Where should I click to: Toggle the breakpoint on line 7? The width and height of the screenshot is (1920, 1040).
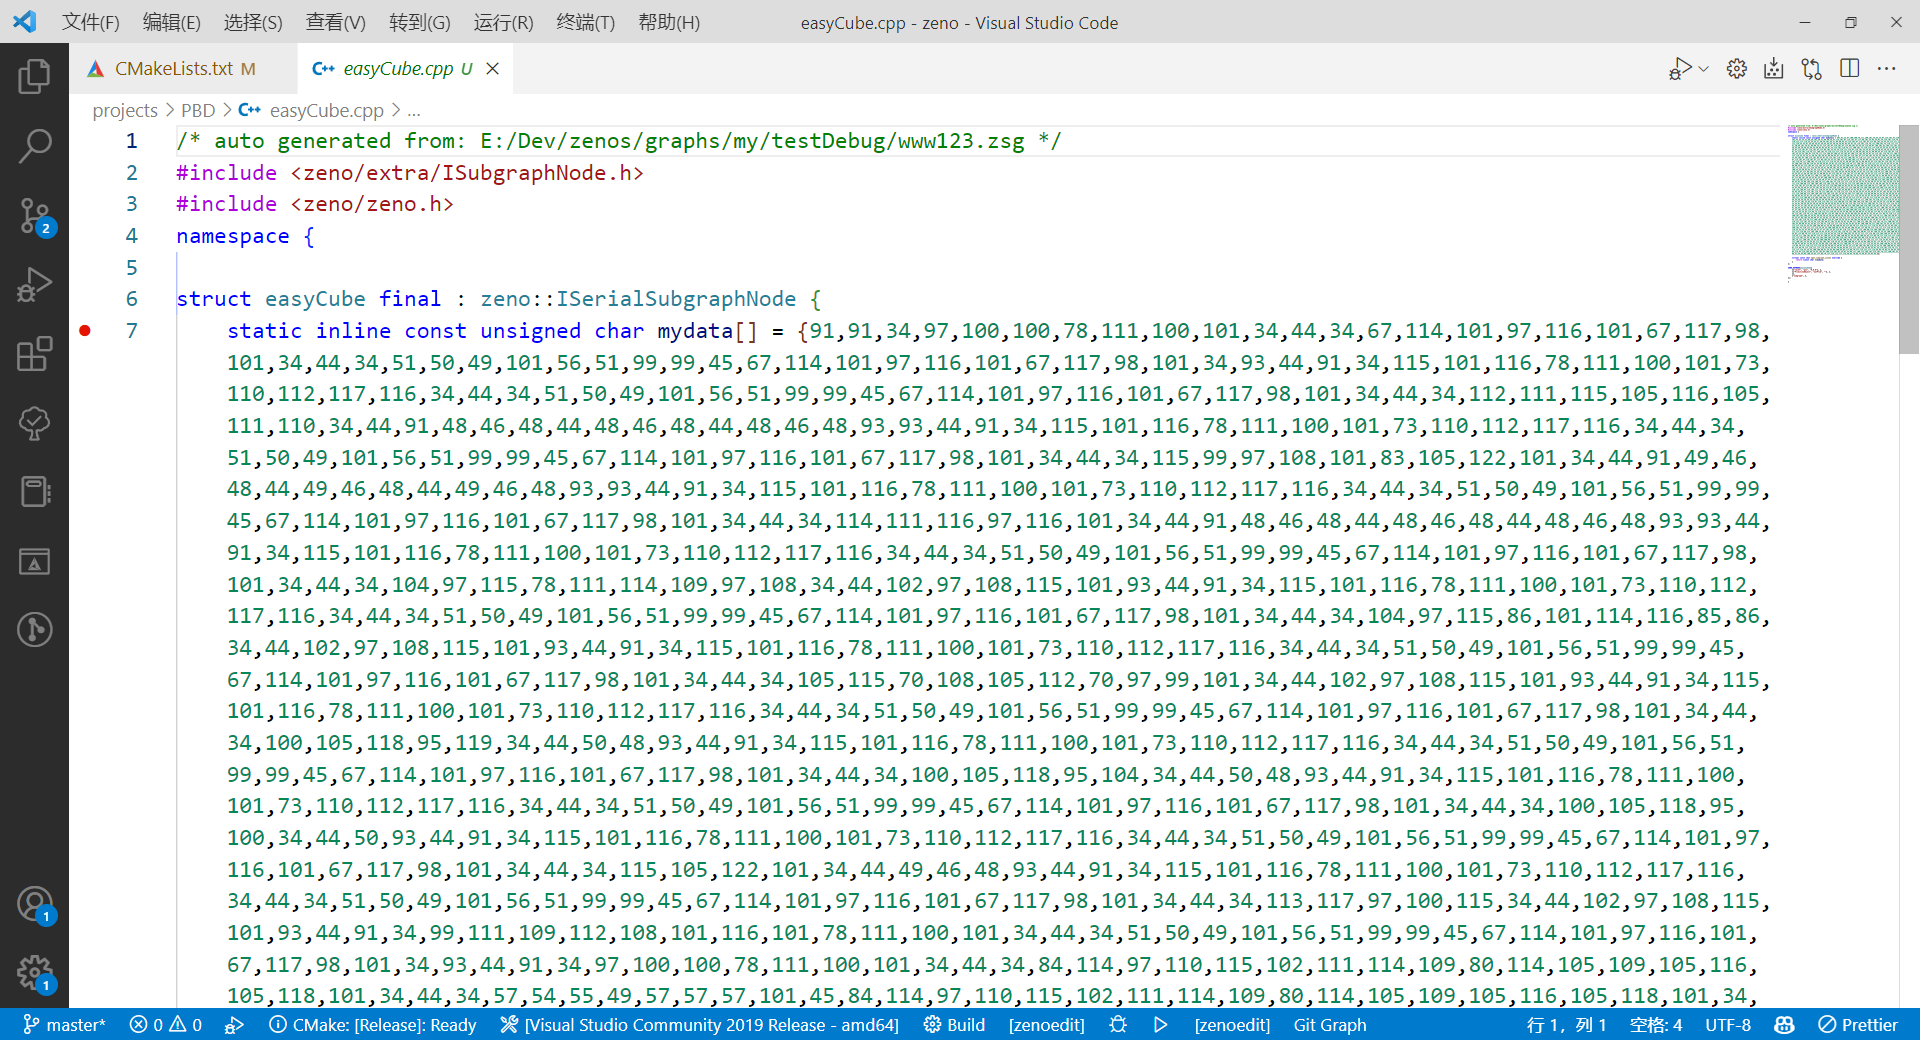pyautogui.click(x=85, y=331)
